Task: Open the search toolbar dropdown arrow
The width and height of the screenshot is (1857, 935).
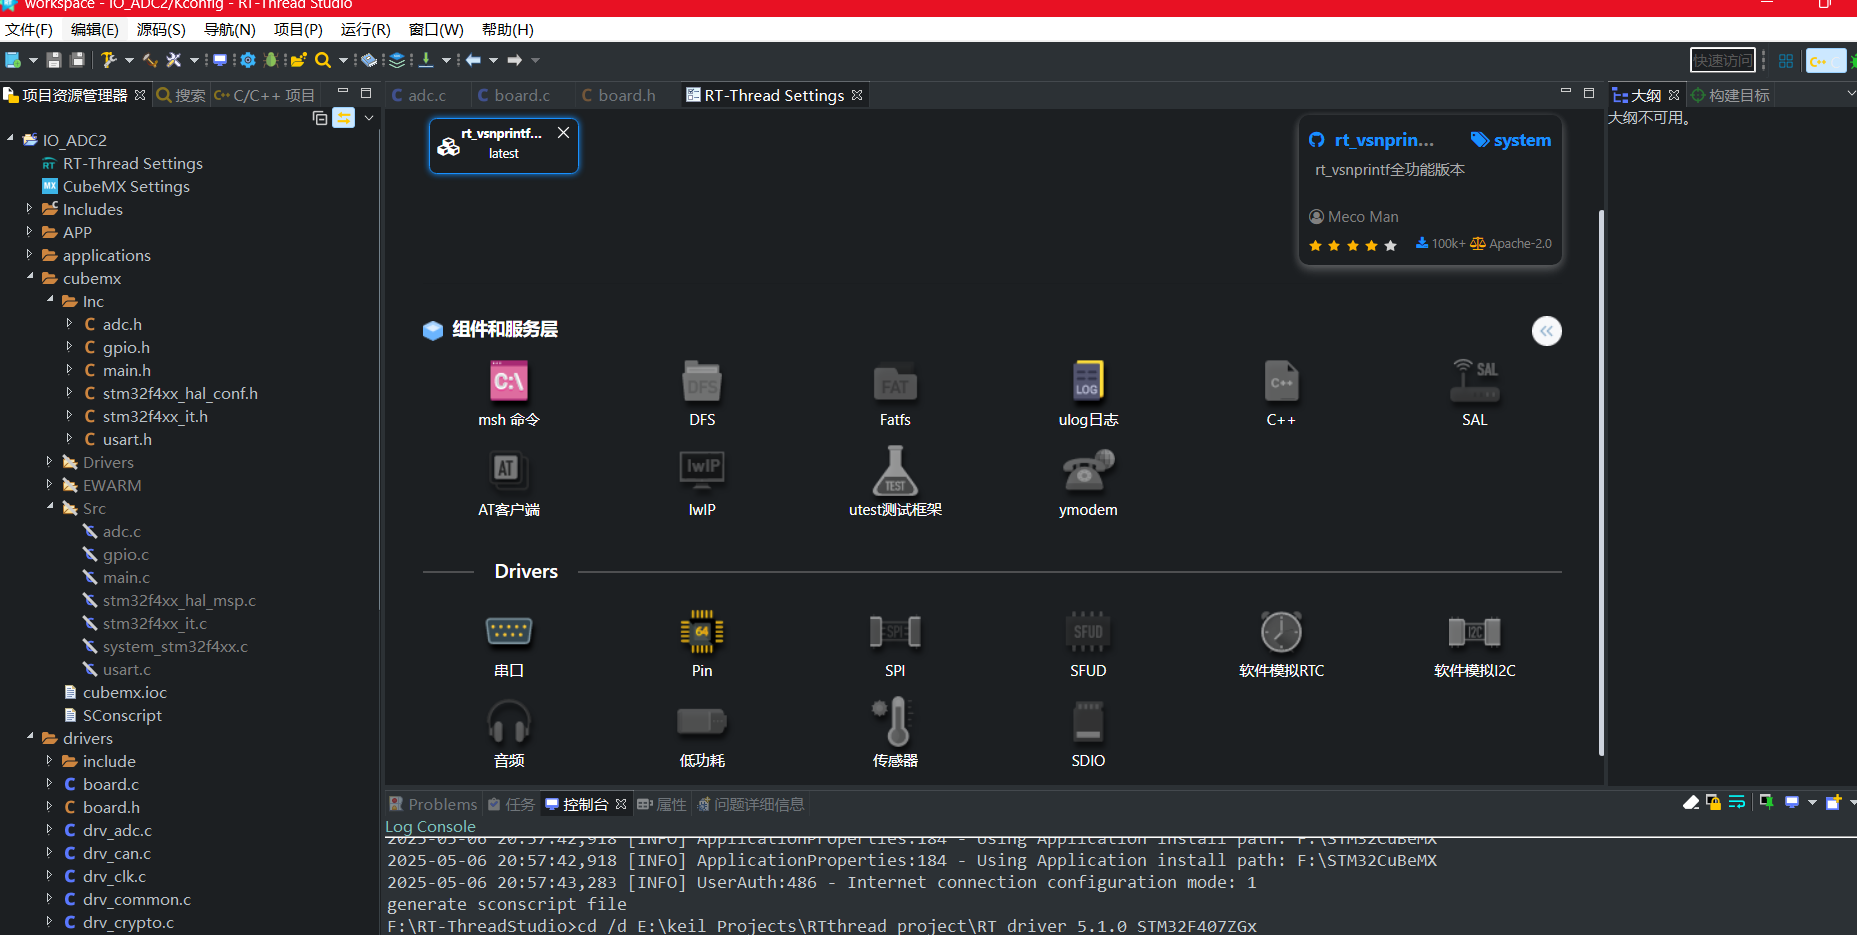Action: tap(343, 60)
